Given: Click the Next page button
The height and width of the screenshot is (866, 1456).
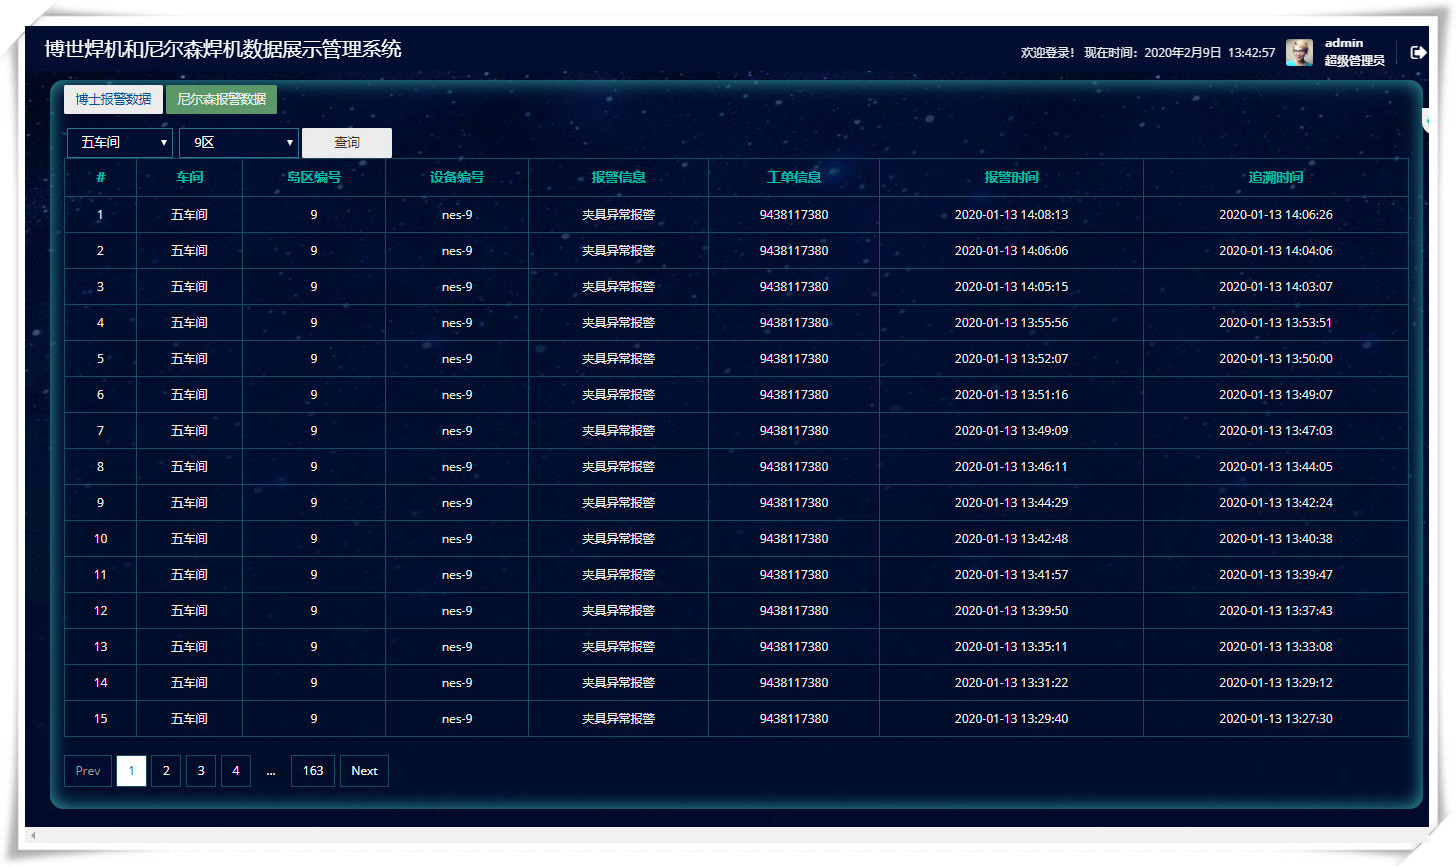Looking at the screenshot, I should [x=364, y=771].
